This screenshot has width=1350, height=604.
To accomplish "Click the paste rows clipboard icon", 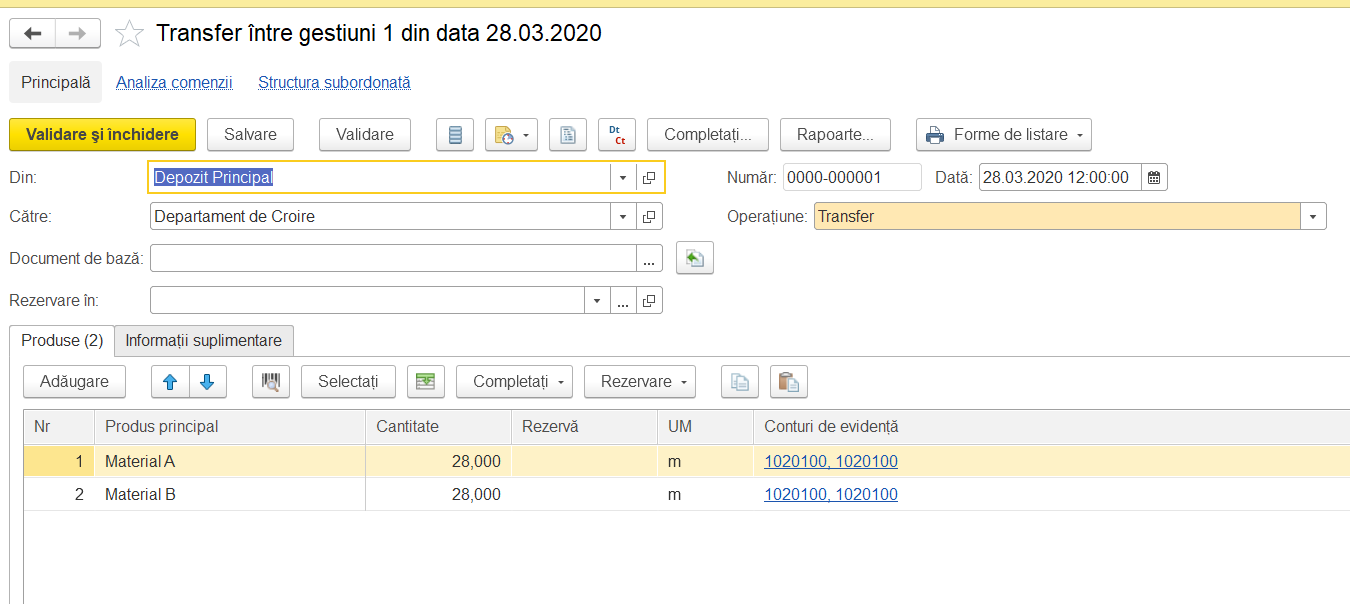I will pyautogui.click(x=789, y=381).
